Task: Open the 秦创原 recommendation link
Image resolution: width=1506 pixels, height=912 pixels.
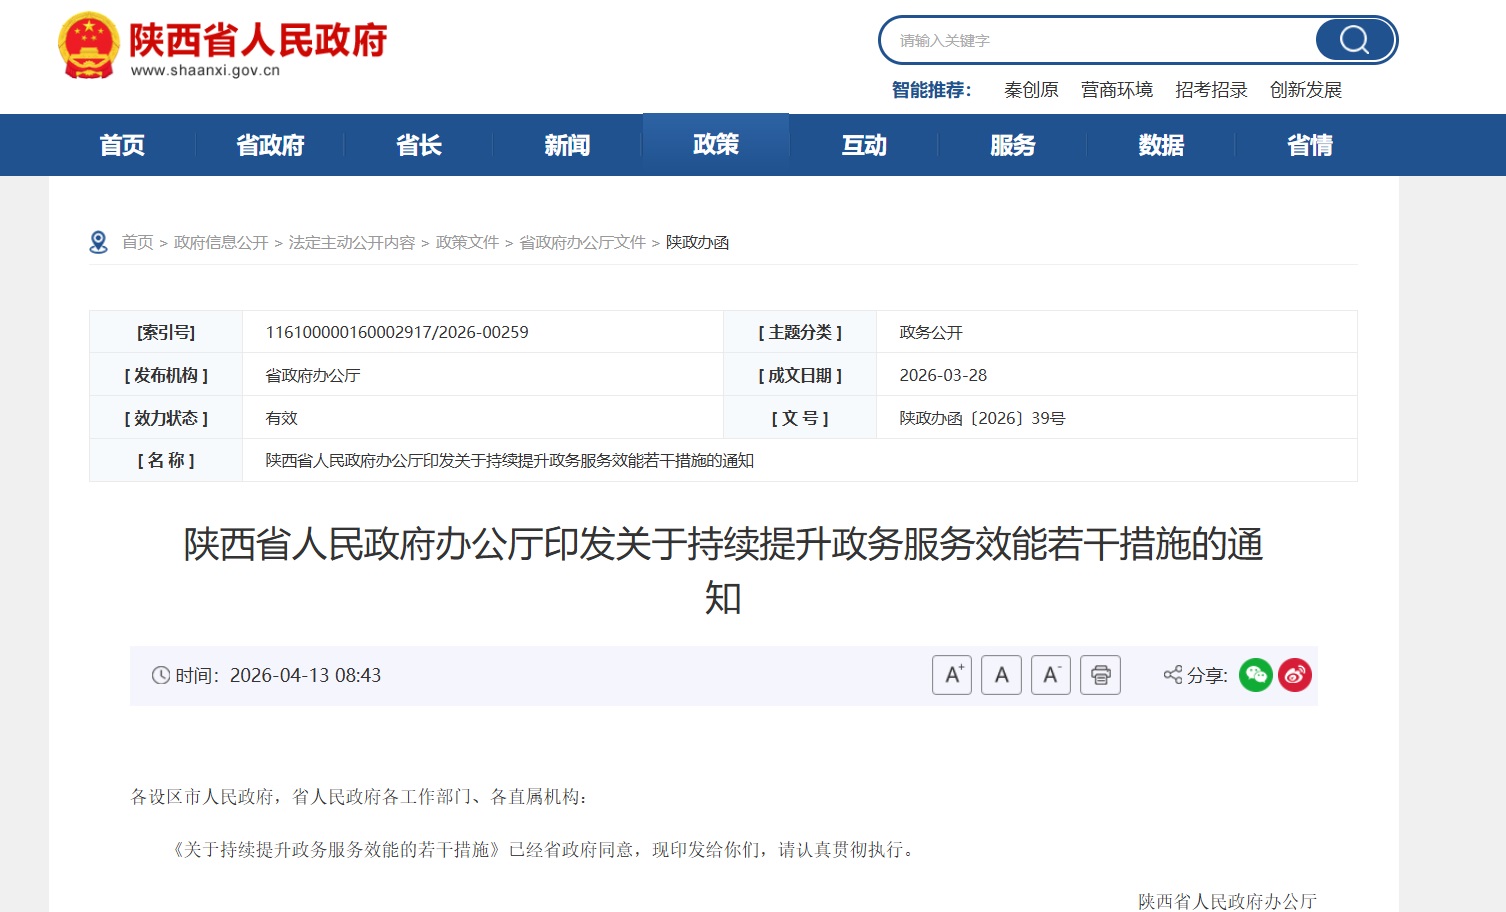Action: click(1031, 89)
